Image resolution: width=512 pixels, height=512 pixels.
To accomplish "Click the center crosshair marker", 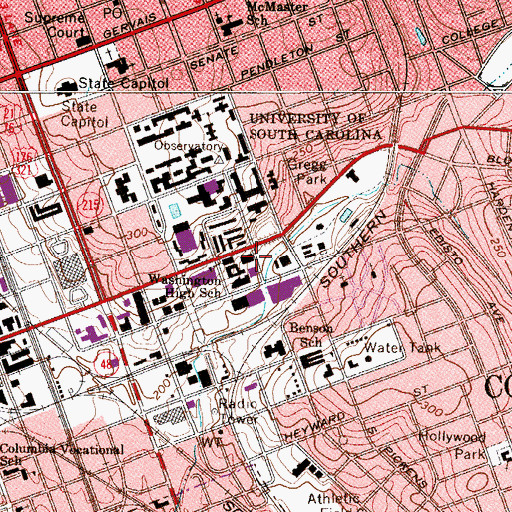I will pyautogui.click(x=257, y=257).
